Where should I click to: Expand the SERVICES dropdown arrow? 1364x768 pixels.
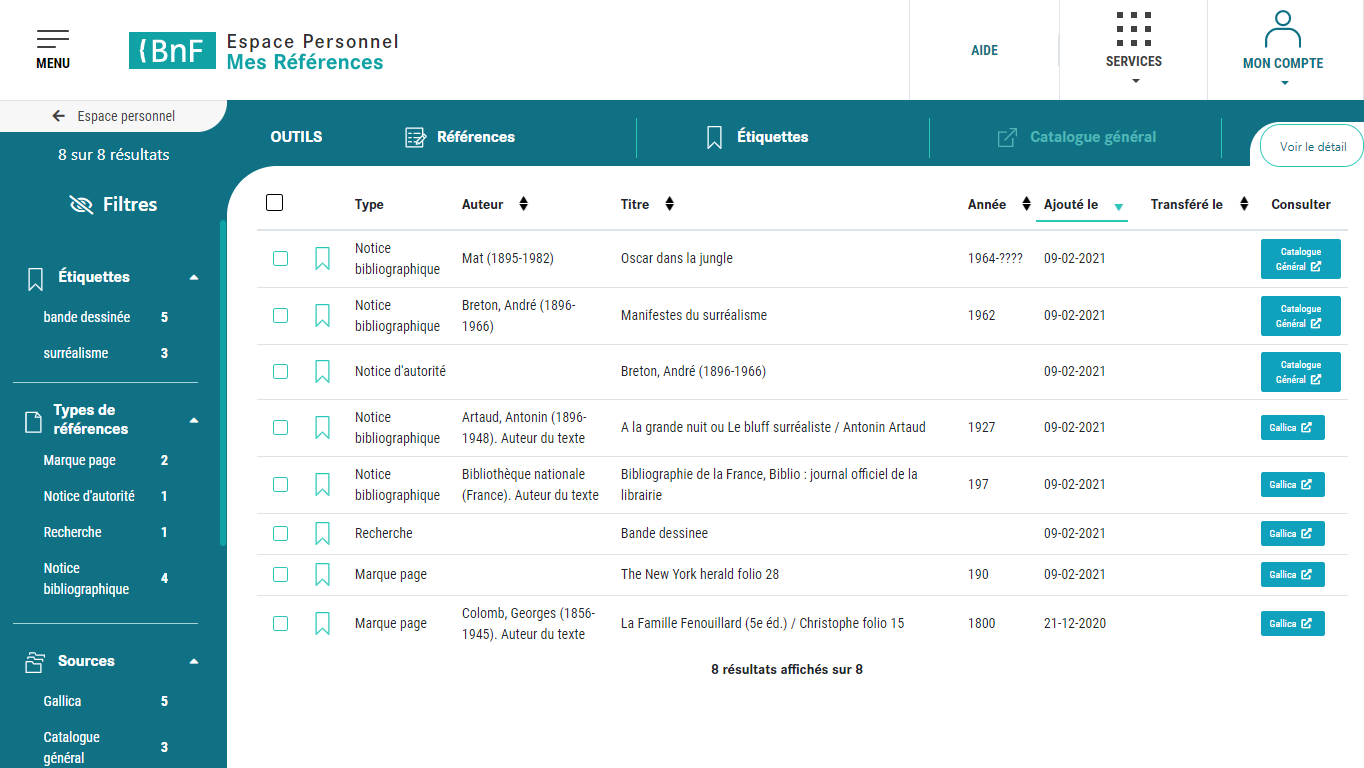pos(1135,81)
